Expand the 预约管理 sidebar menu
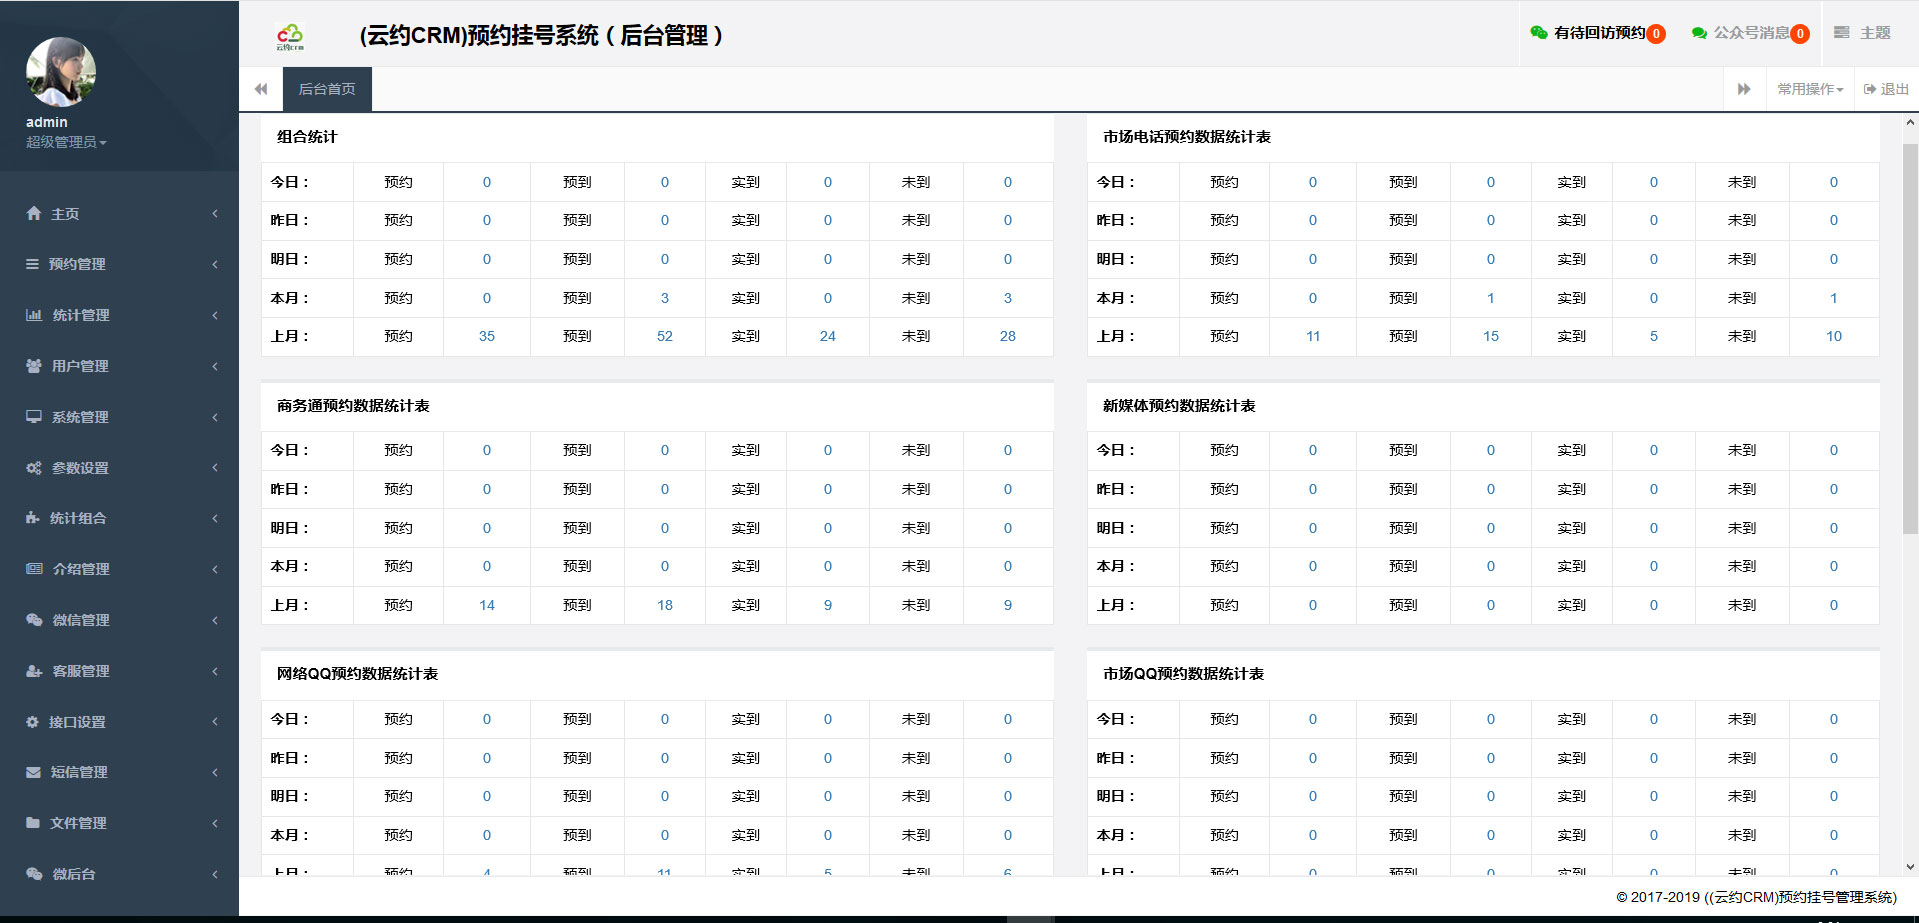Viewport: 1919px width, 923px height. tap(119, 264)
